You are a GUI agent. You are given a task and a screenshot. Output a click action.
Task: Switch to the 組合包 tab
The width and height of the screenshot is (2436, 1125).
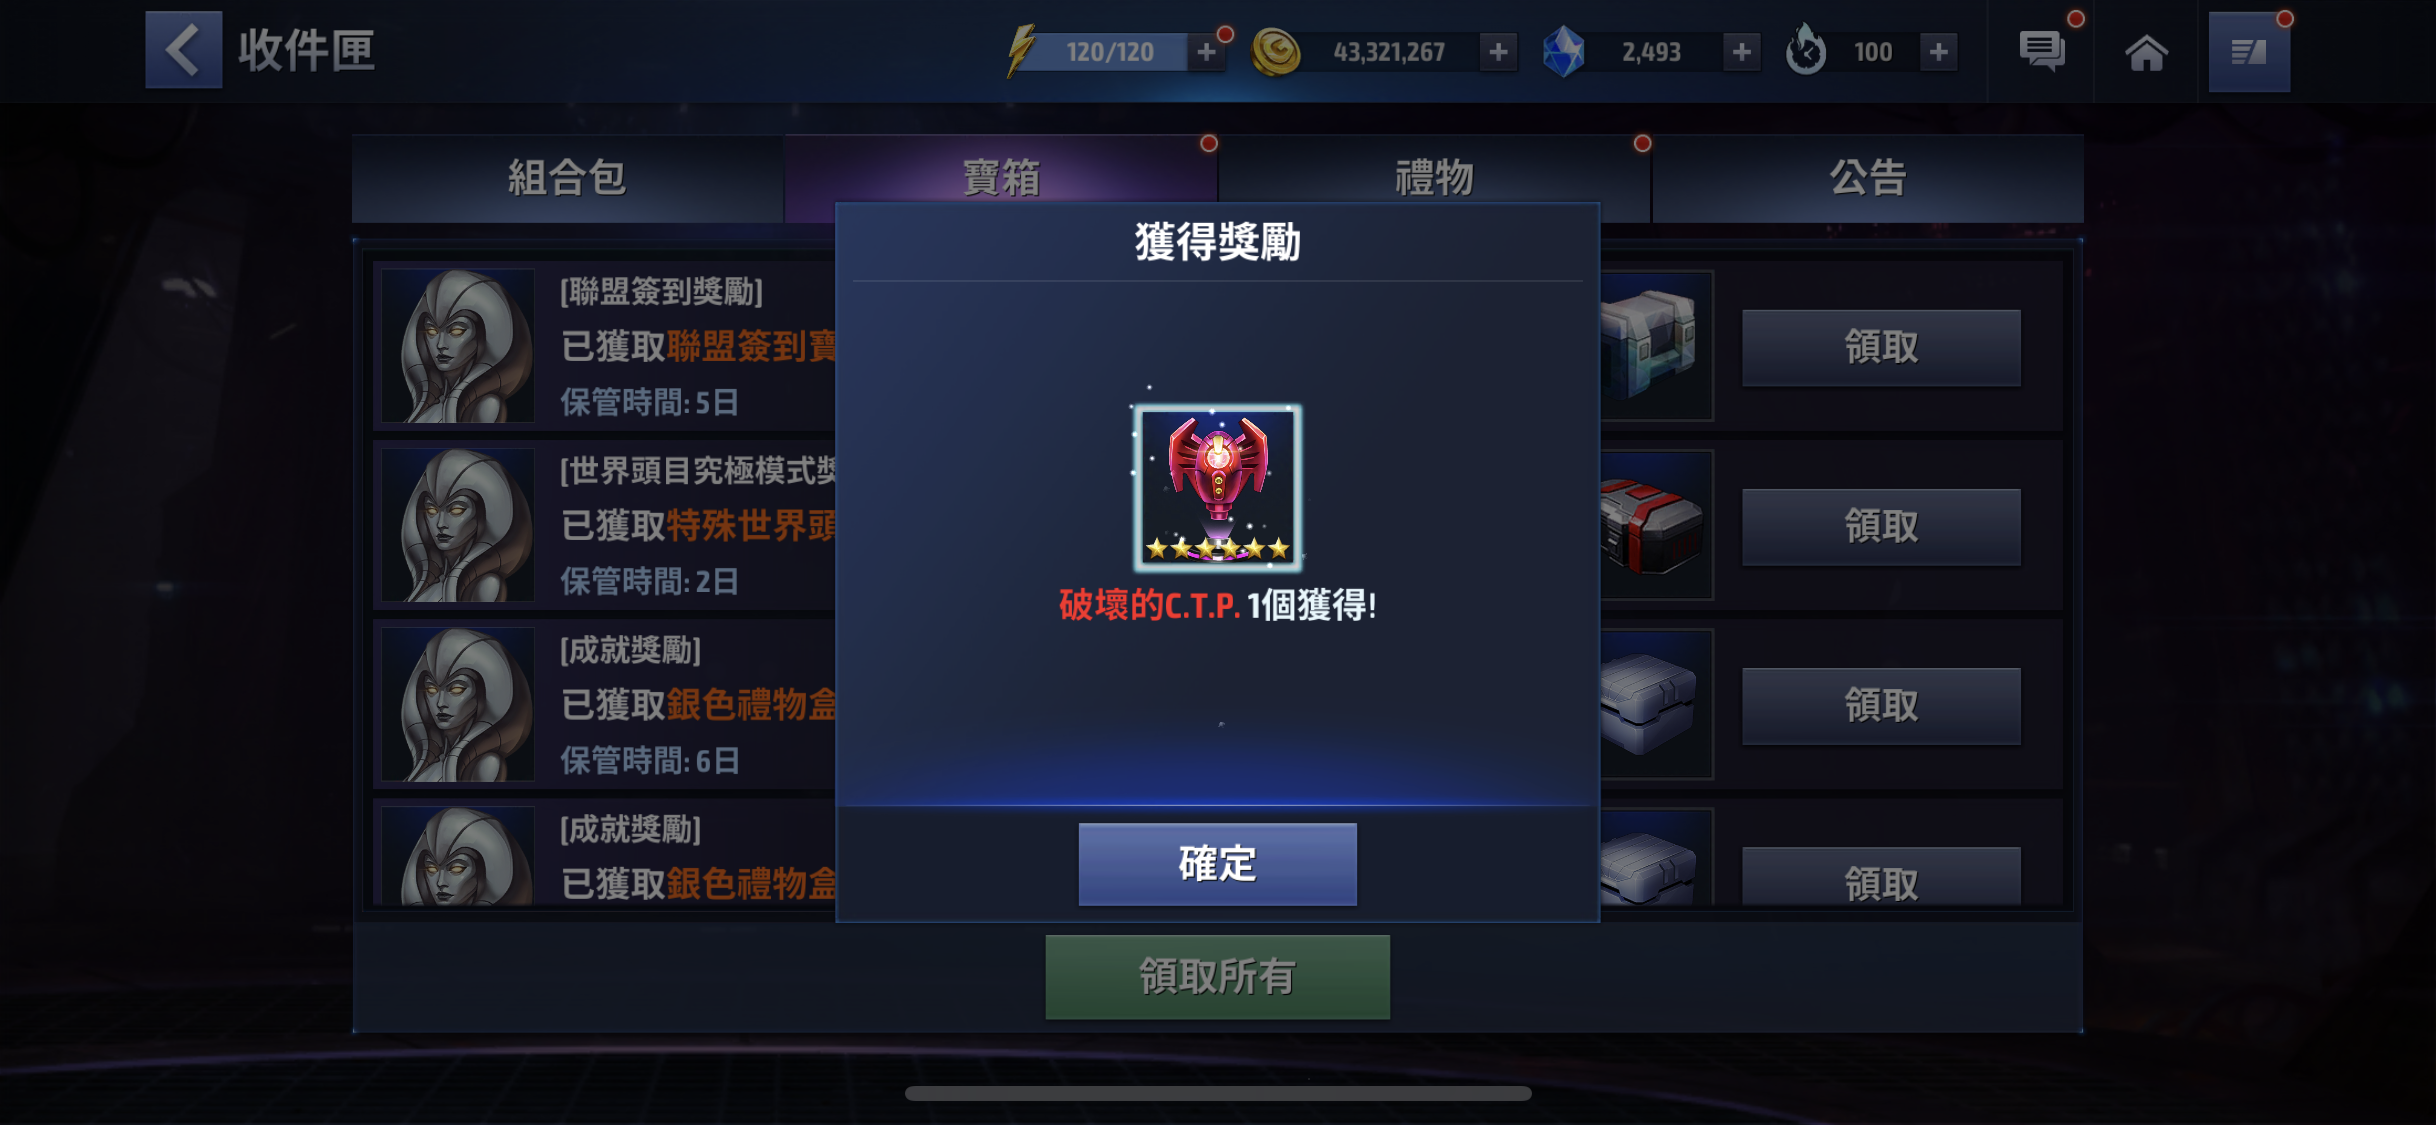tap(567, 178)
